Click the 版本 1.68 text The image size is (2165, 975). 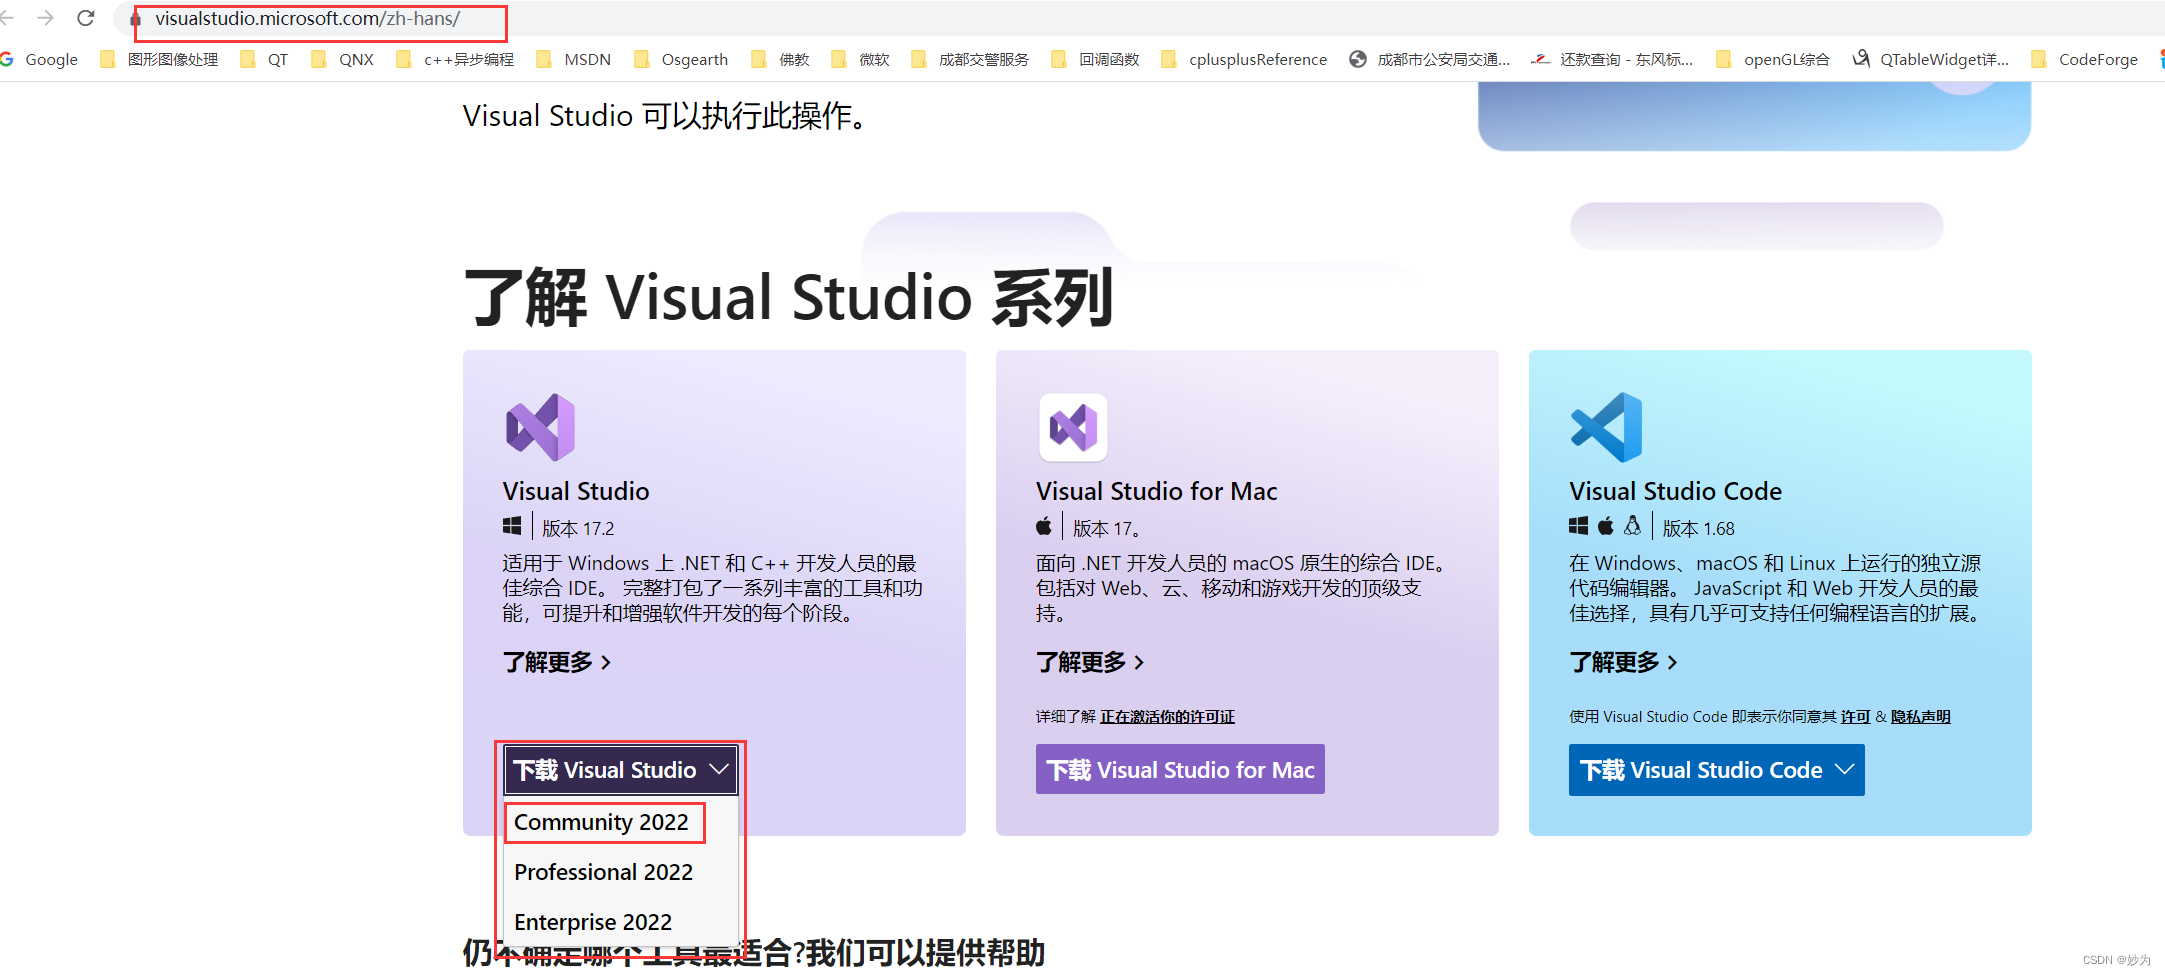[1699, 528]
